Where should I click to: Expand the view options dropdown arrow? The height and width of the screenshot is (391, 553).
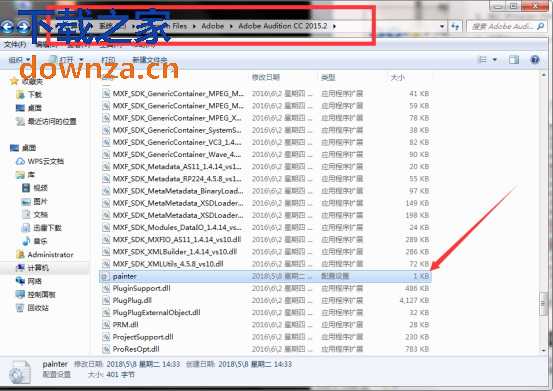(x=494, y=60)
